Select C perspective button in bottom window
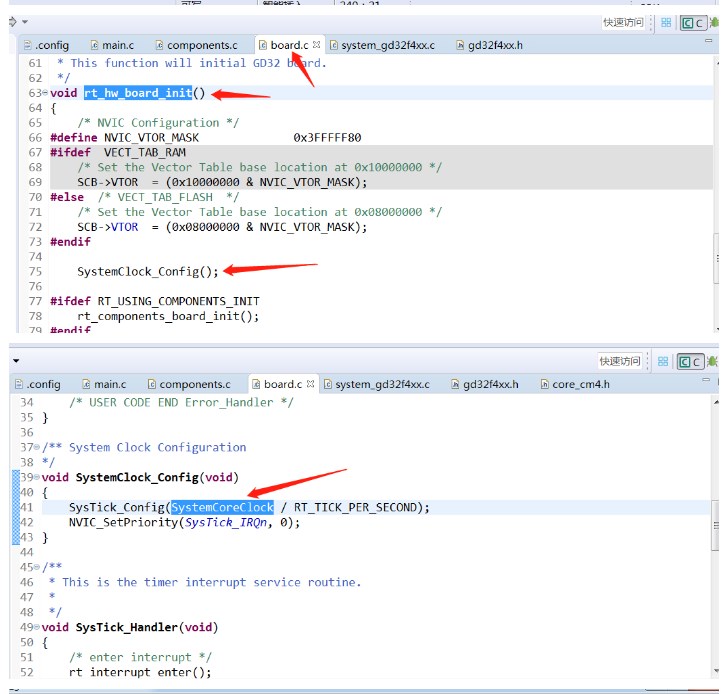 [x=690, y=361]
